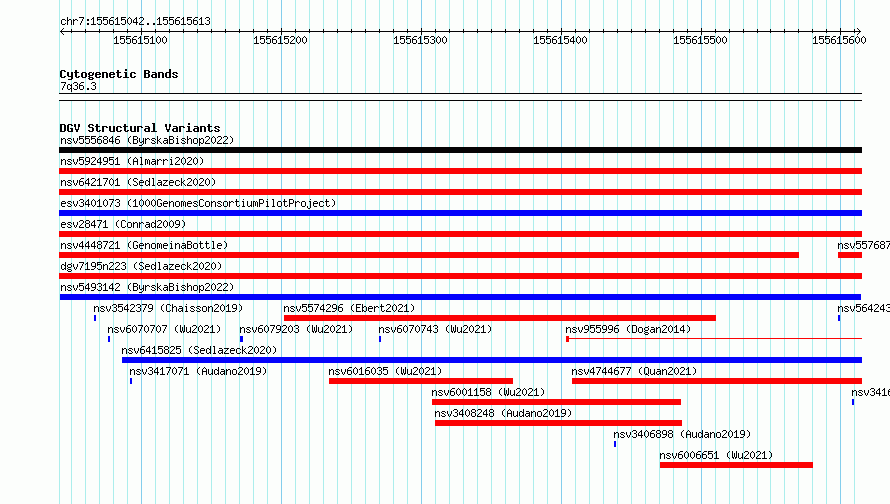The height and width of the screenshot is (504, 890).
Task: Open nsv6001158 (Wu2021) label
Action: click(x=488, y=392)
